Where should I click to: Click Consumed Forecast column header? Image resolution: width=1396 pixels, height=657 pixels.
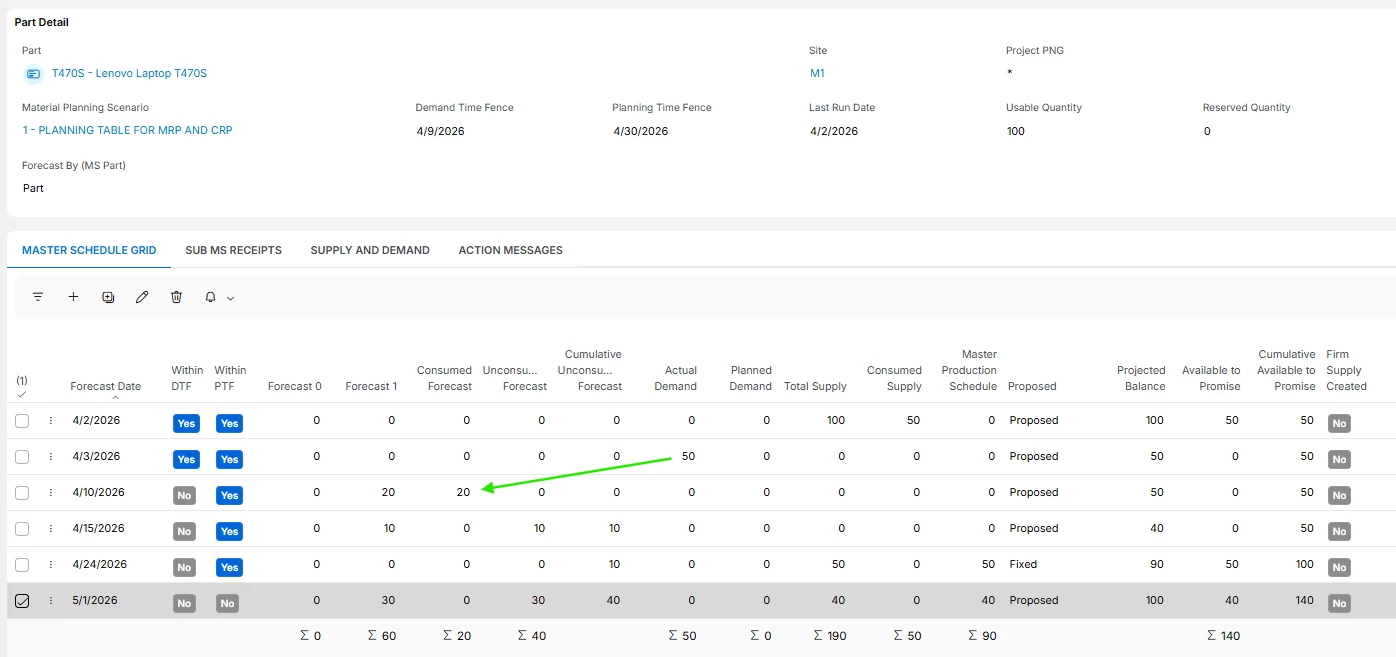(x=444, y=378)
